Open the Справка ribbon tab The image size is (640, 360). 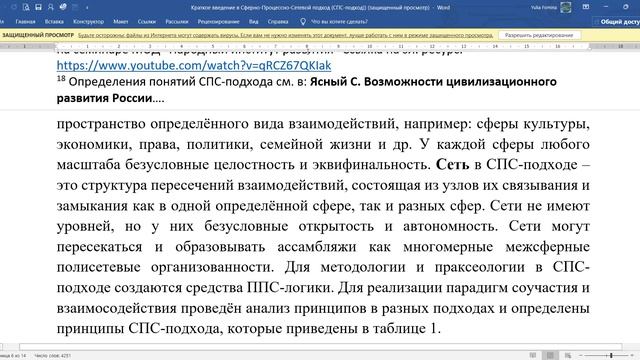click(x=278, y=22)
